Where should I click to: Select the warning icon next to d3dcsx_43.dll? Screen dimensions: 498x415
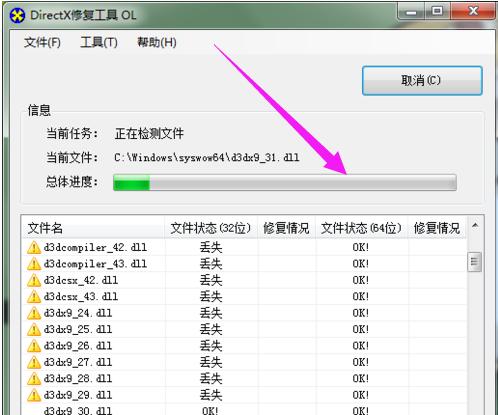pyautogui.click(x=34, y=297)
